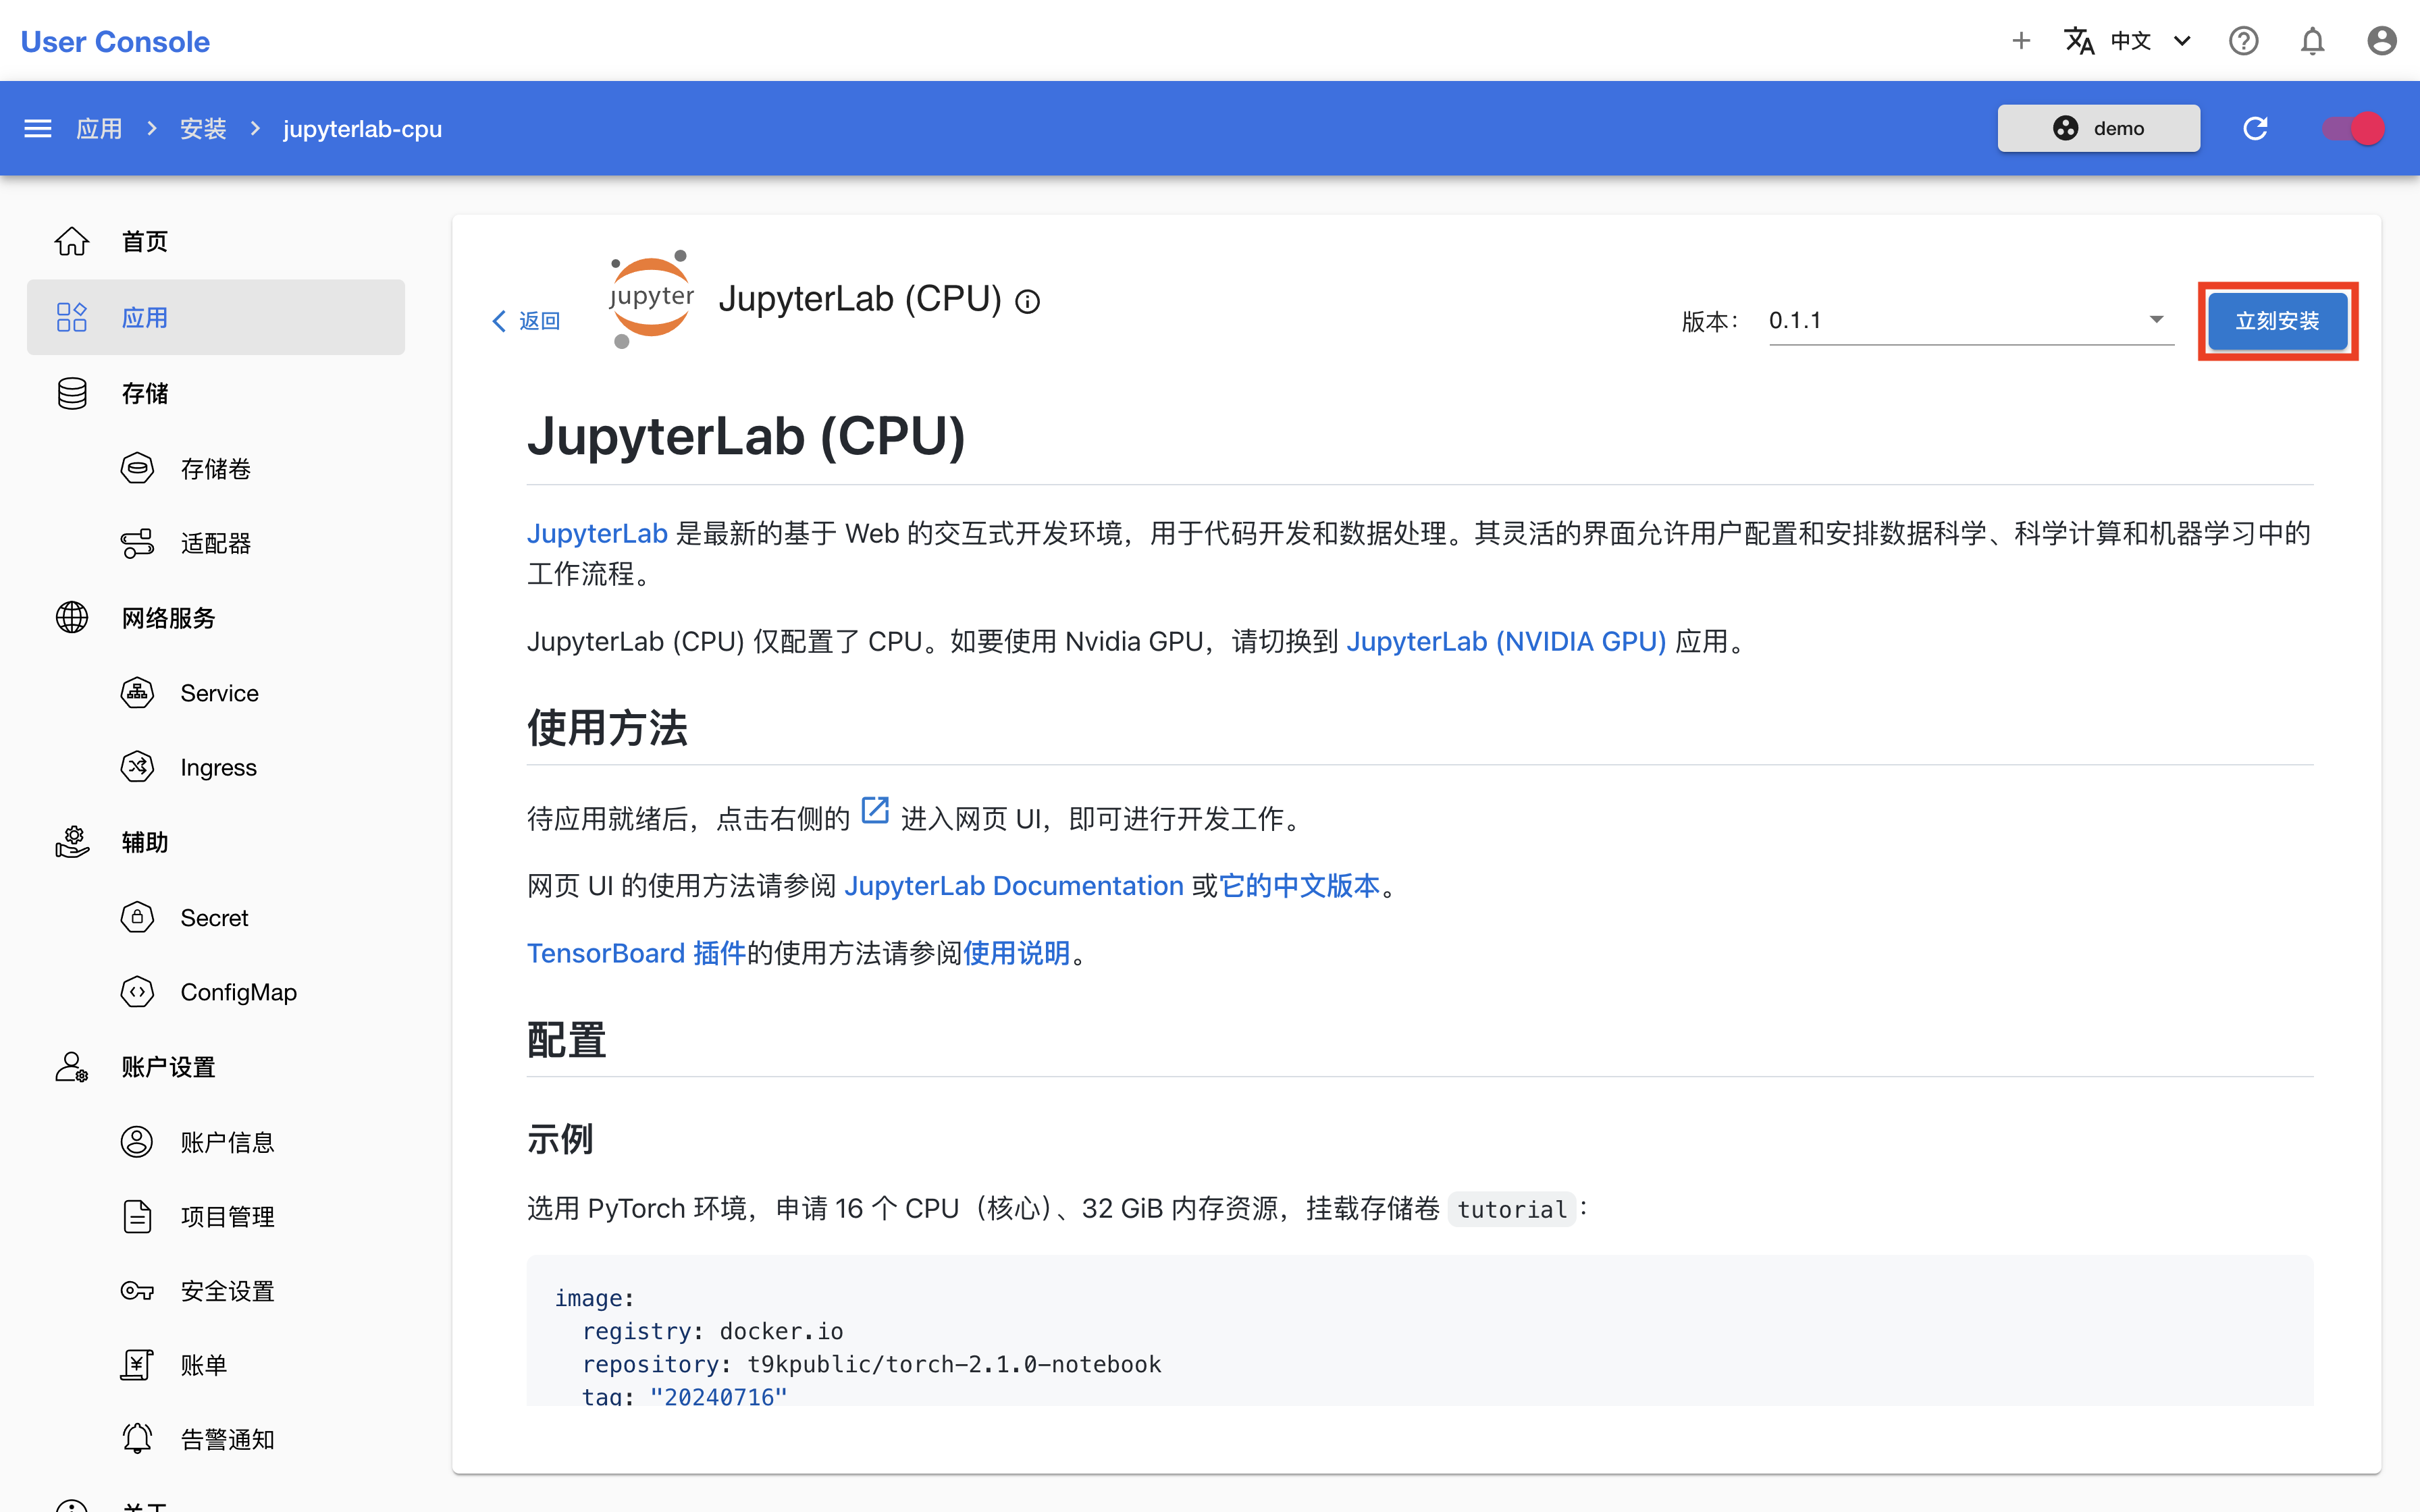Click the 存储卷 volume icon
Image resolution: width=2420 pixels, height=1512 pixels.
pyautogui.click(x=137, y=468)
